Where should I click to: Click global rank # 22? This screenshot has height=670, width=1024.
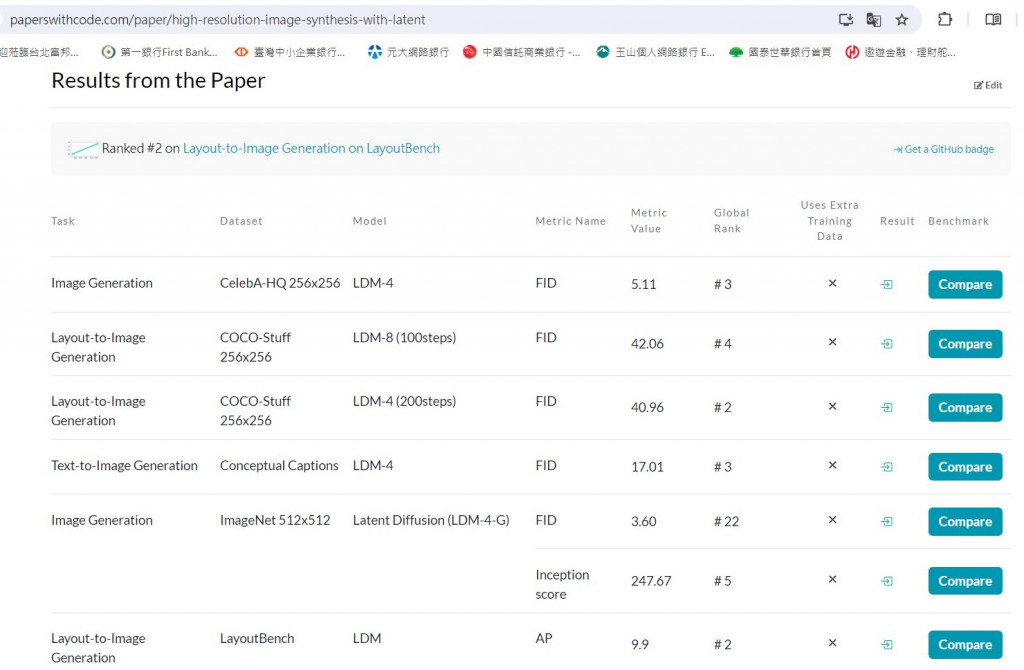click(726, 522)
